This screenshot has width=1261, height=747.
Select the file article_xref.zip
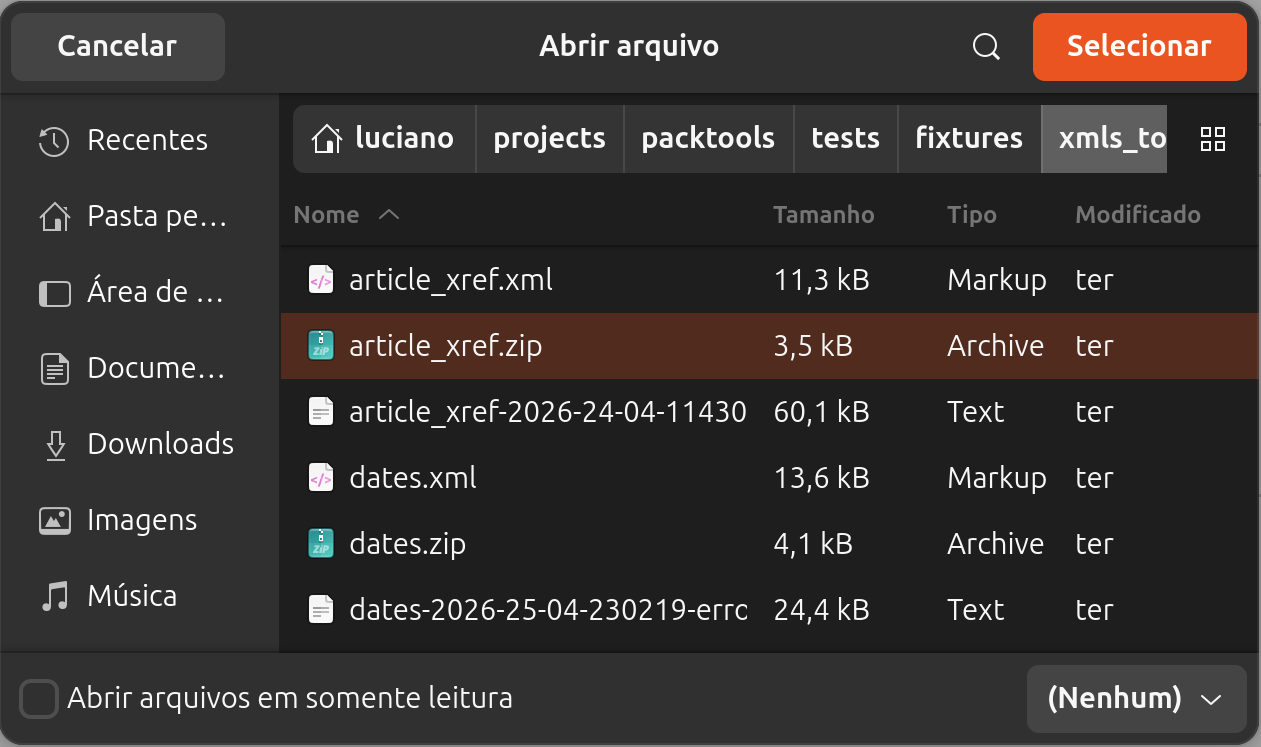[x=770, y=346]
